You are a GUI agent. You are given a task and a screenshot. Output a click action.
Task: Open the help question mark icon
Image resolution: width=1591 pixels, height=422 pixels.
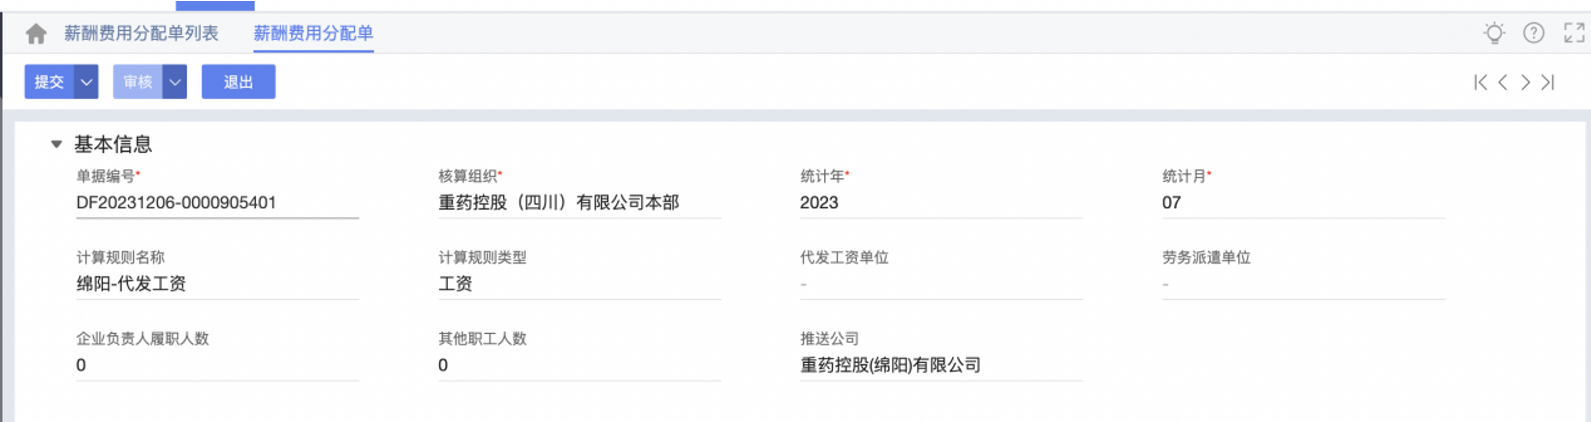(1534, 33)
